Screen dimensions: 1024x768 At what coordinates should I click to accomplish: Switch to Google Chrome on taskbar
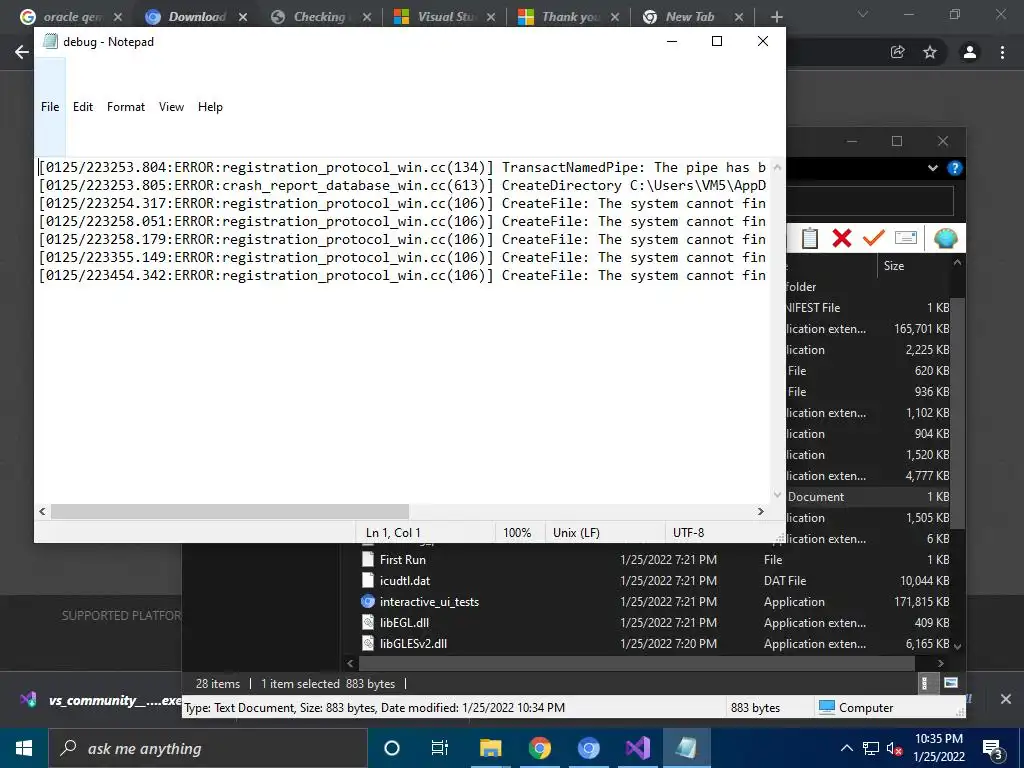(539, 748)
